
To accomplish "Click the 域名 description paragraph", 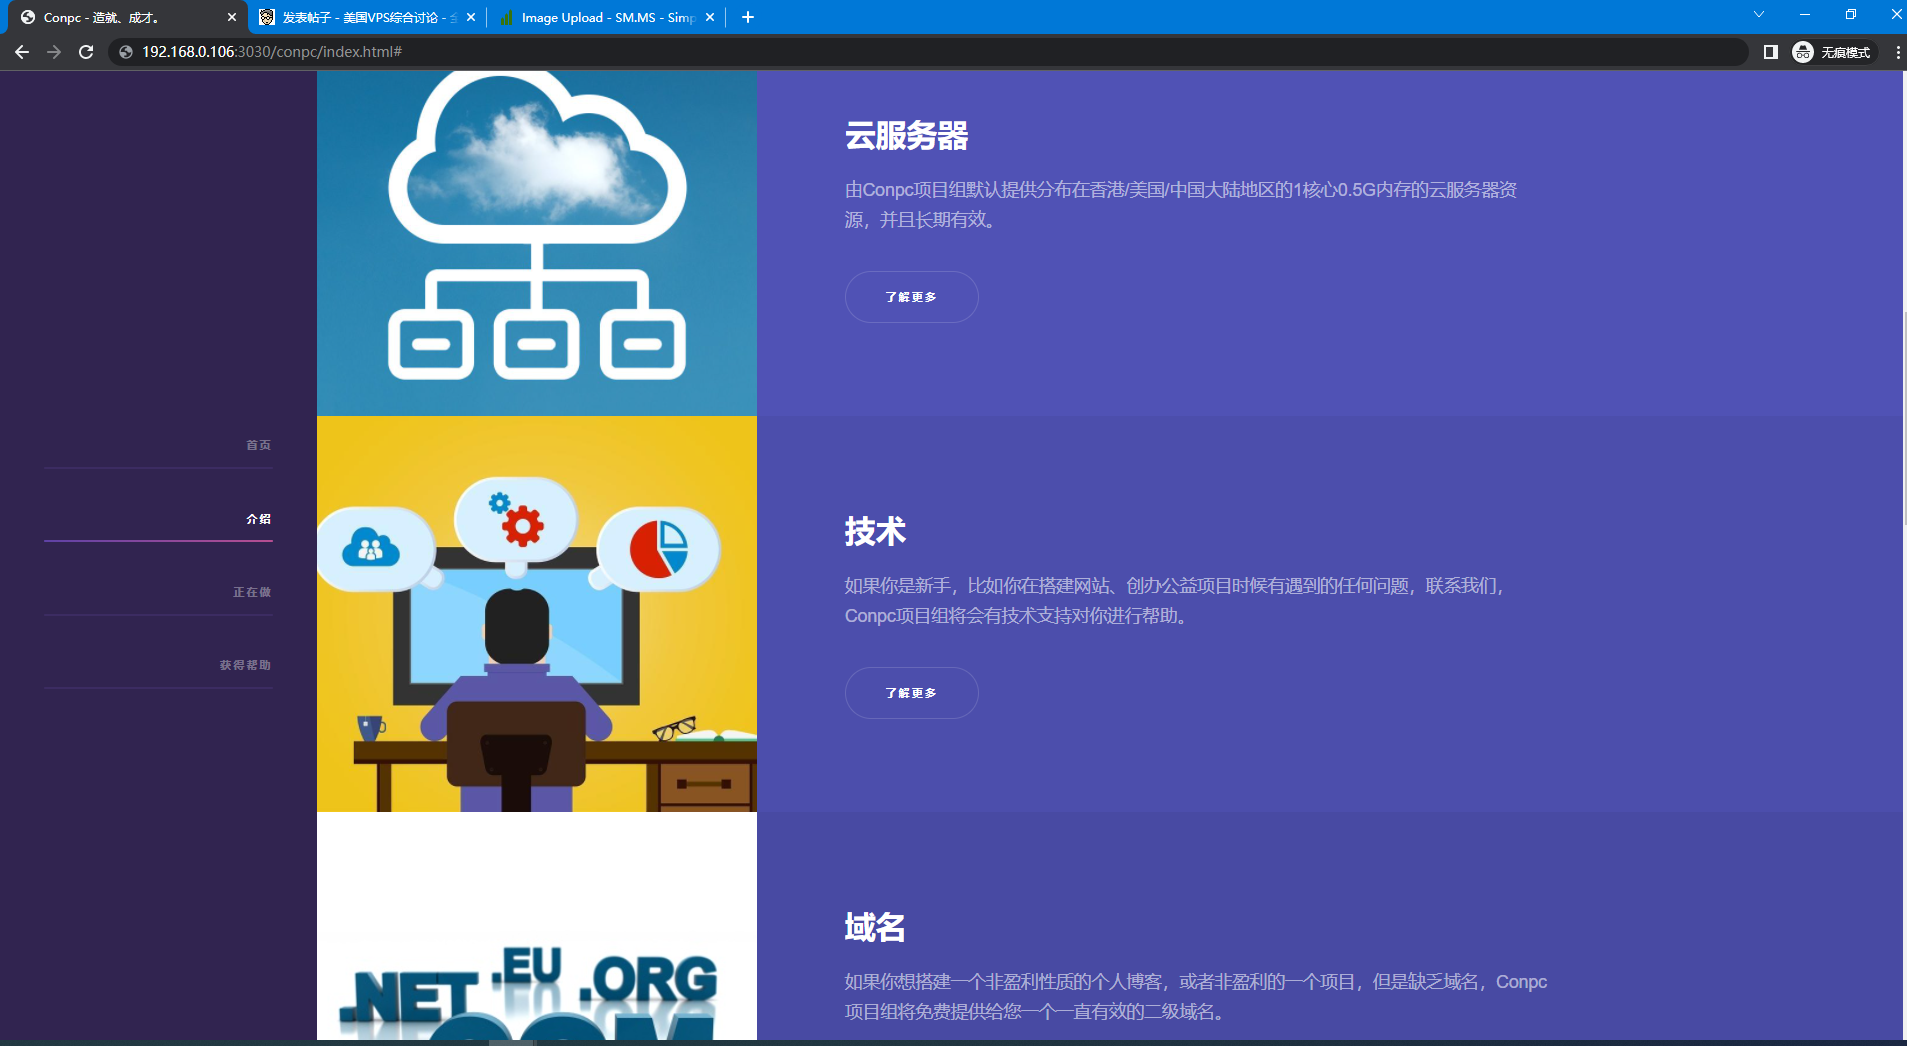I will [1196, 997].
